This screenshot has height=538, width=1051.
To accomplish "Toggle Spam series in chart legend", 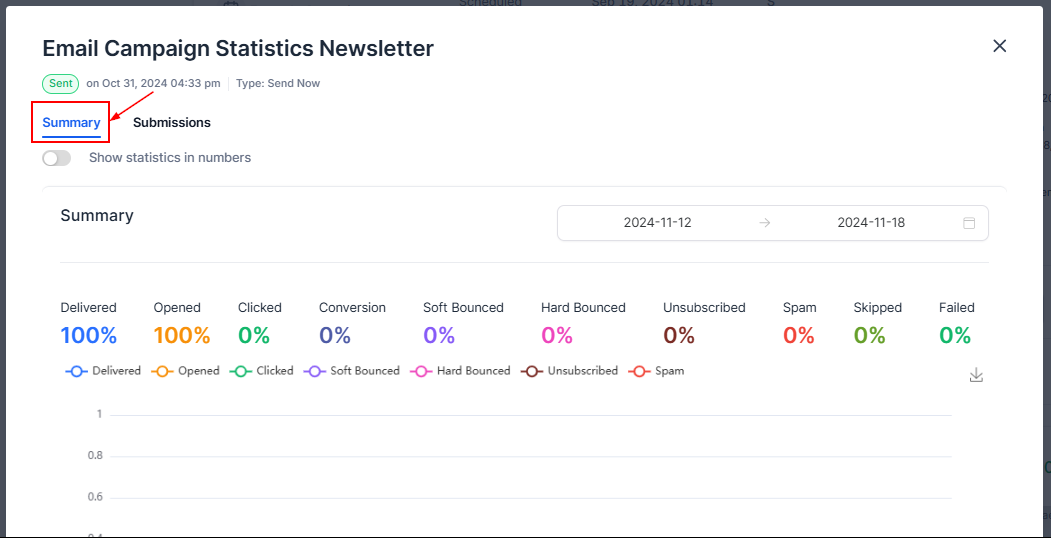I will (x=656, y=371).
